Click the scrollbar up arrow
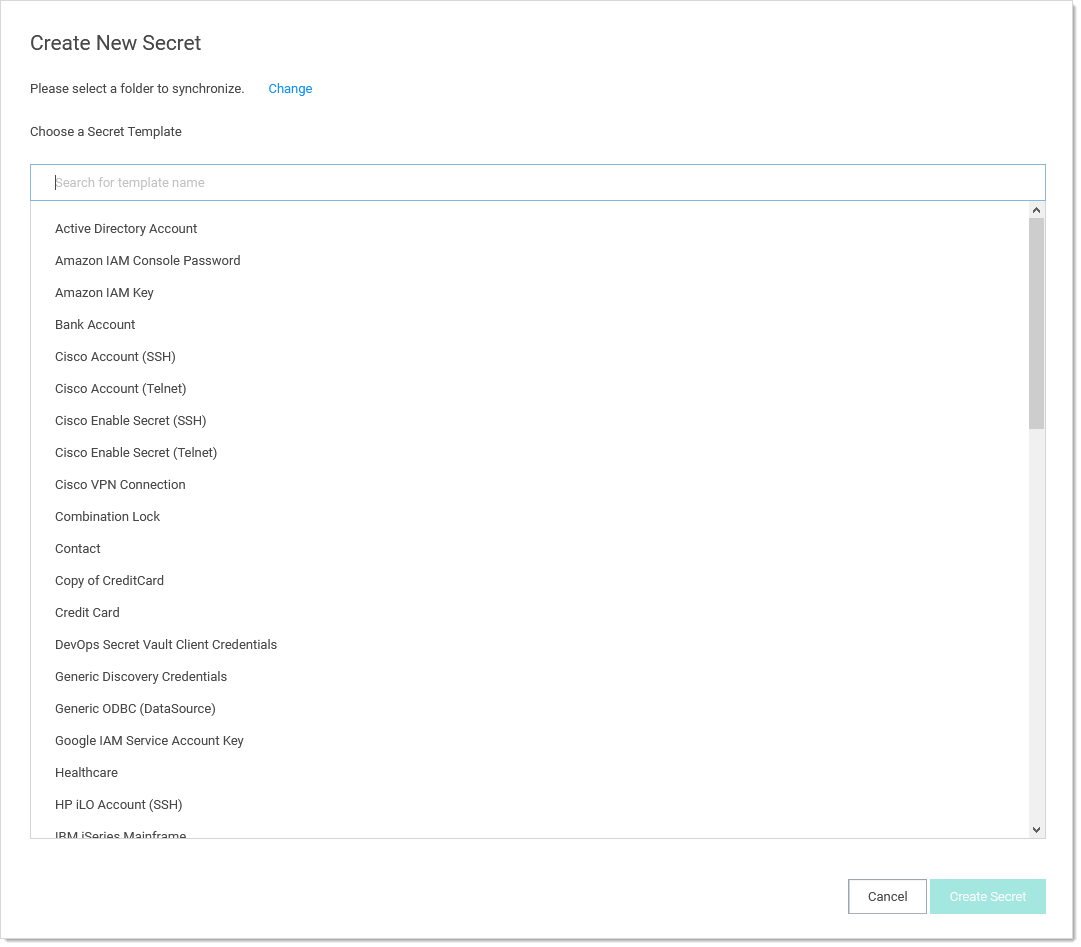Screen dimensions: 1081x947 pyautogui.click(x=1036, y=210)
